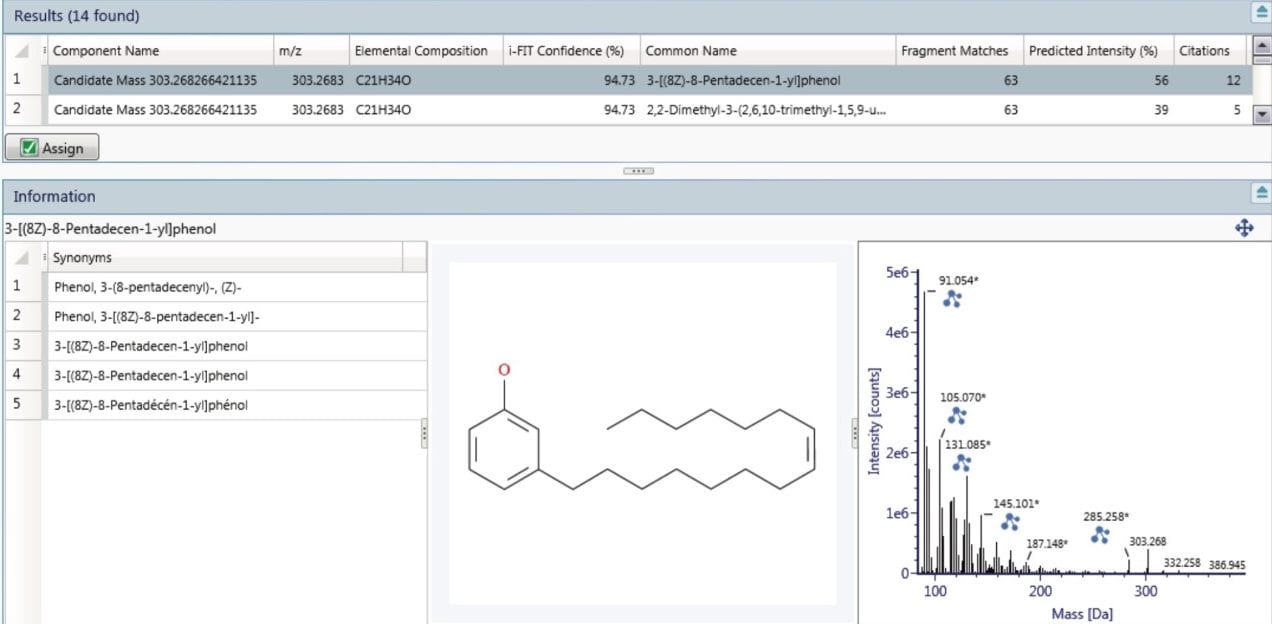Image resolution: width=1272 pixels, height=624 pixels.
Task: Click fragment structure icon at 105.070 peak
Action: click(957, 415)
